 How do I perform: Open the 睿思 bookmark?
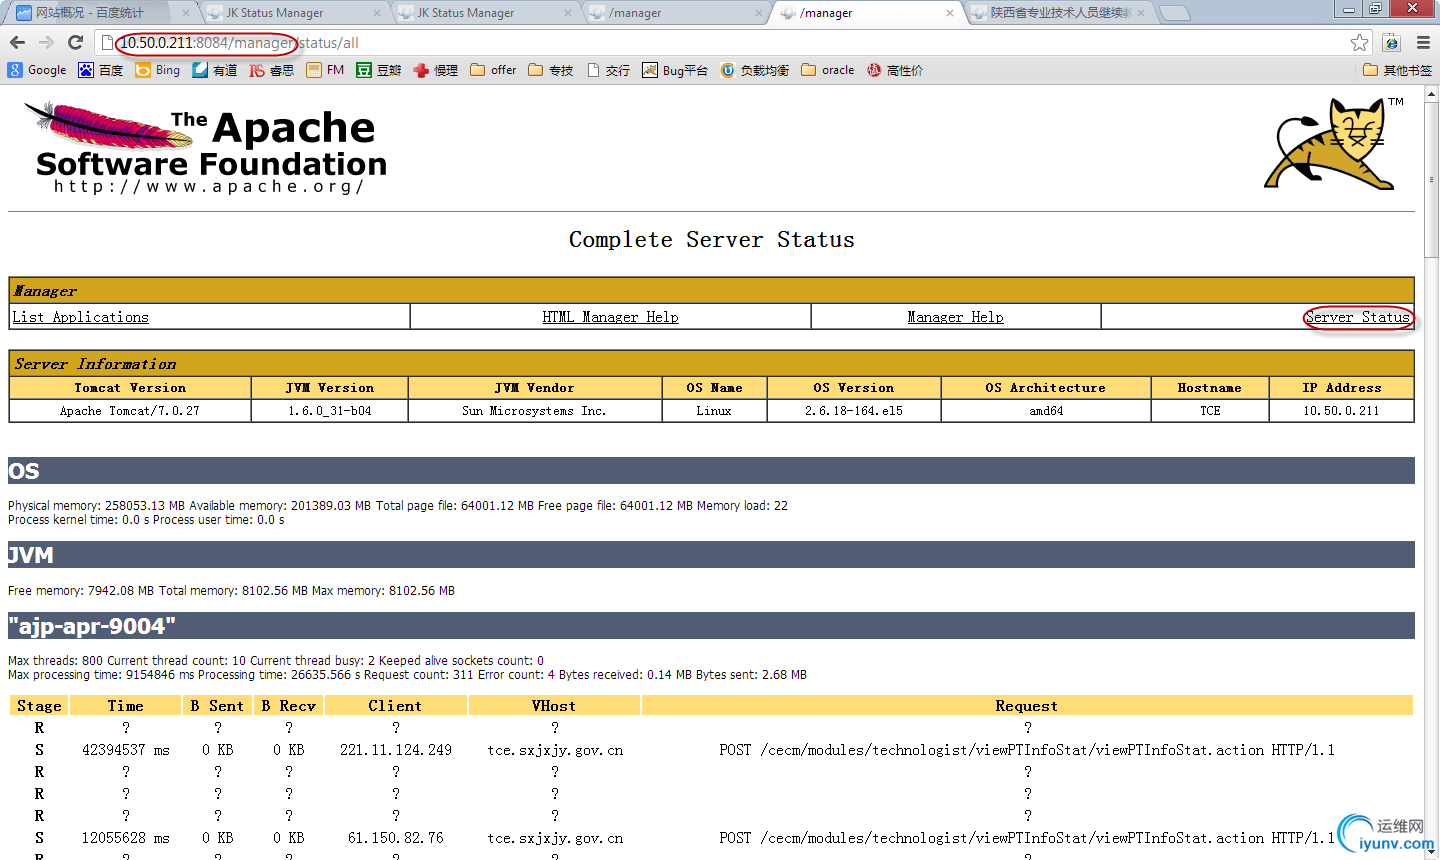click(x=272, y=70)
